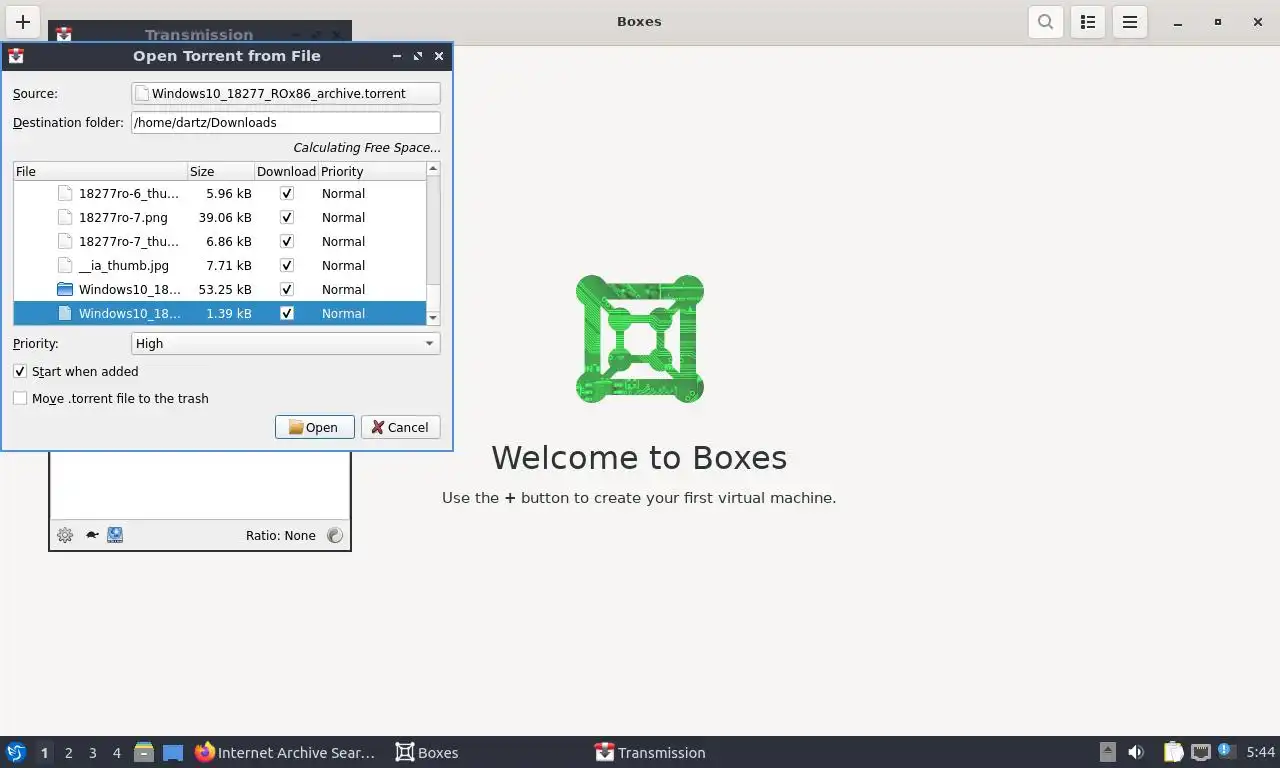Change Normal priority for __ia_thumb.jpg

point(343,265)
